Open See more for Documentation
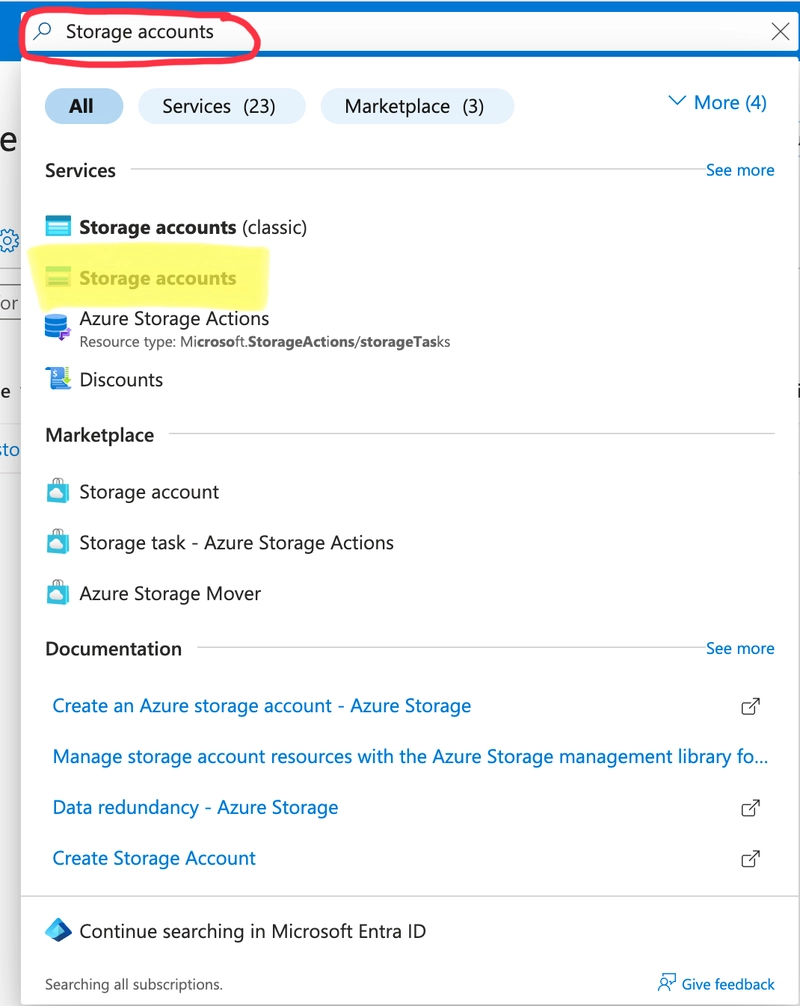Viewport: 800px width, 1006px height. [x=740, y=648]
